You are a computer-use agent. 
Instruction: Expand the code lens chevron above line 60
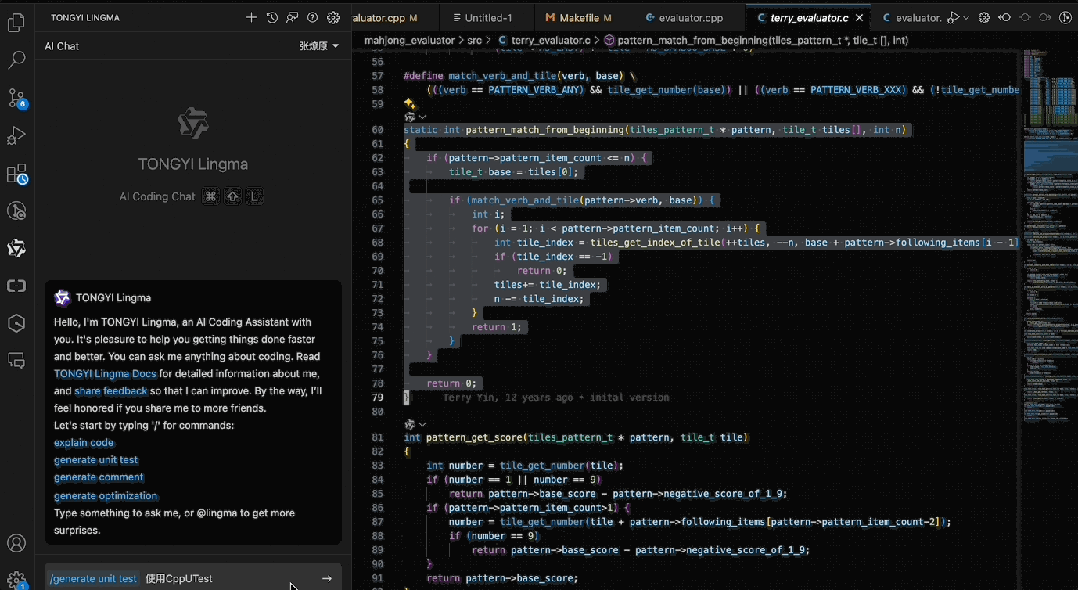(422, 117)
